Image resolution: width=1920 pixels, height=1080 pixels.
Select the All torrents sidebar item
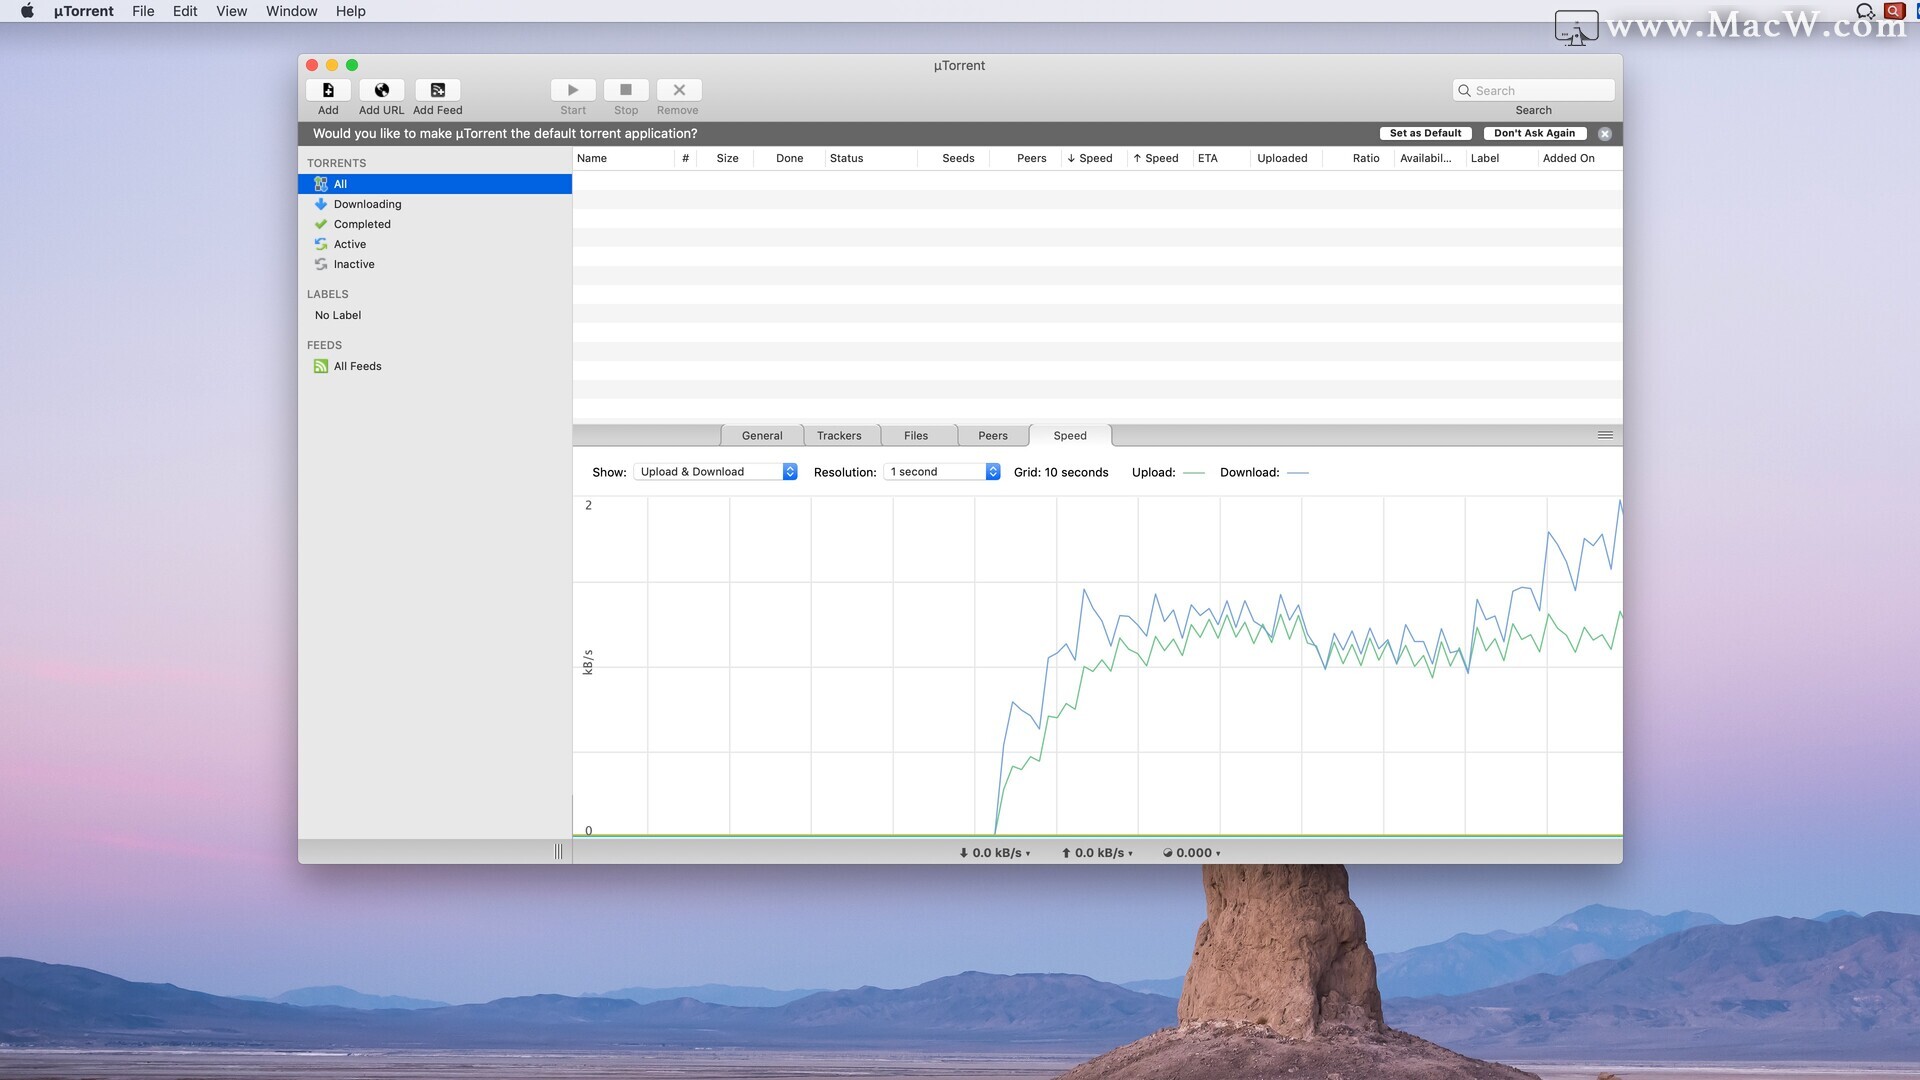[x=435, y=184]
